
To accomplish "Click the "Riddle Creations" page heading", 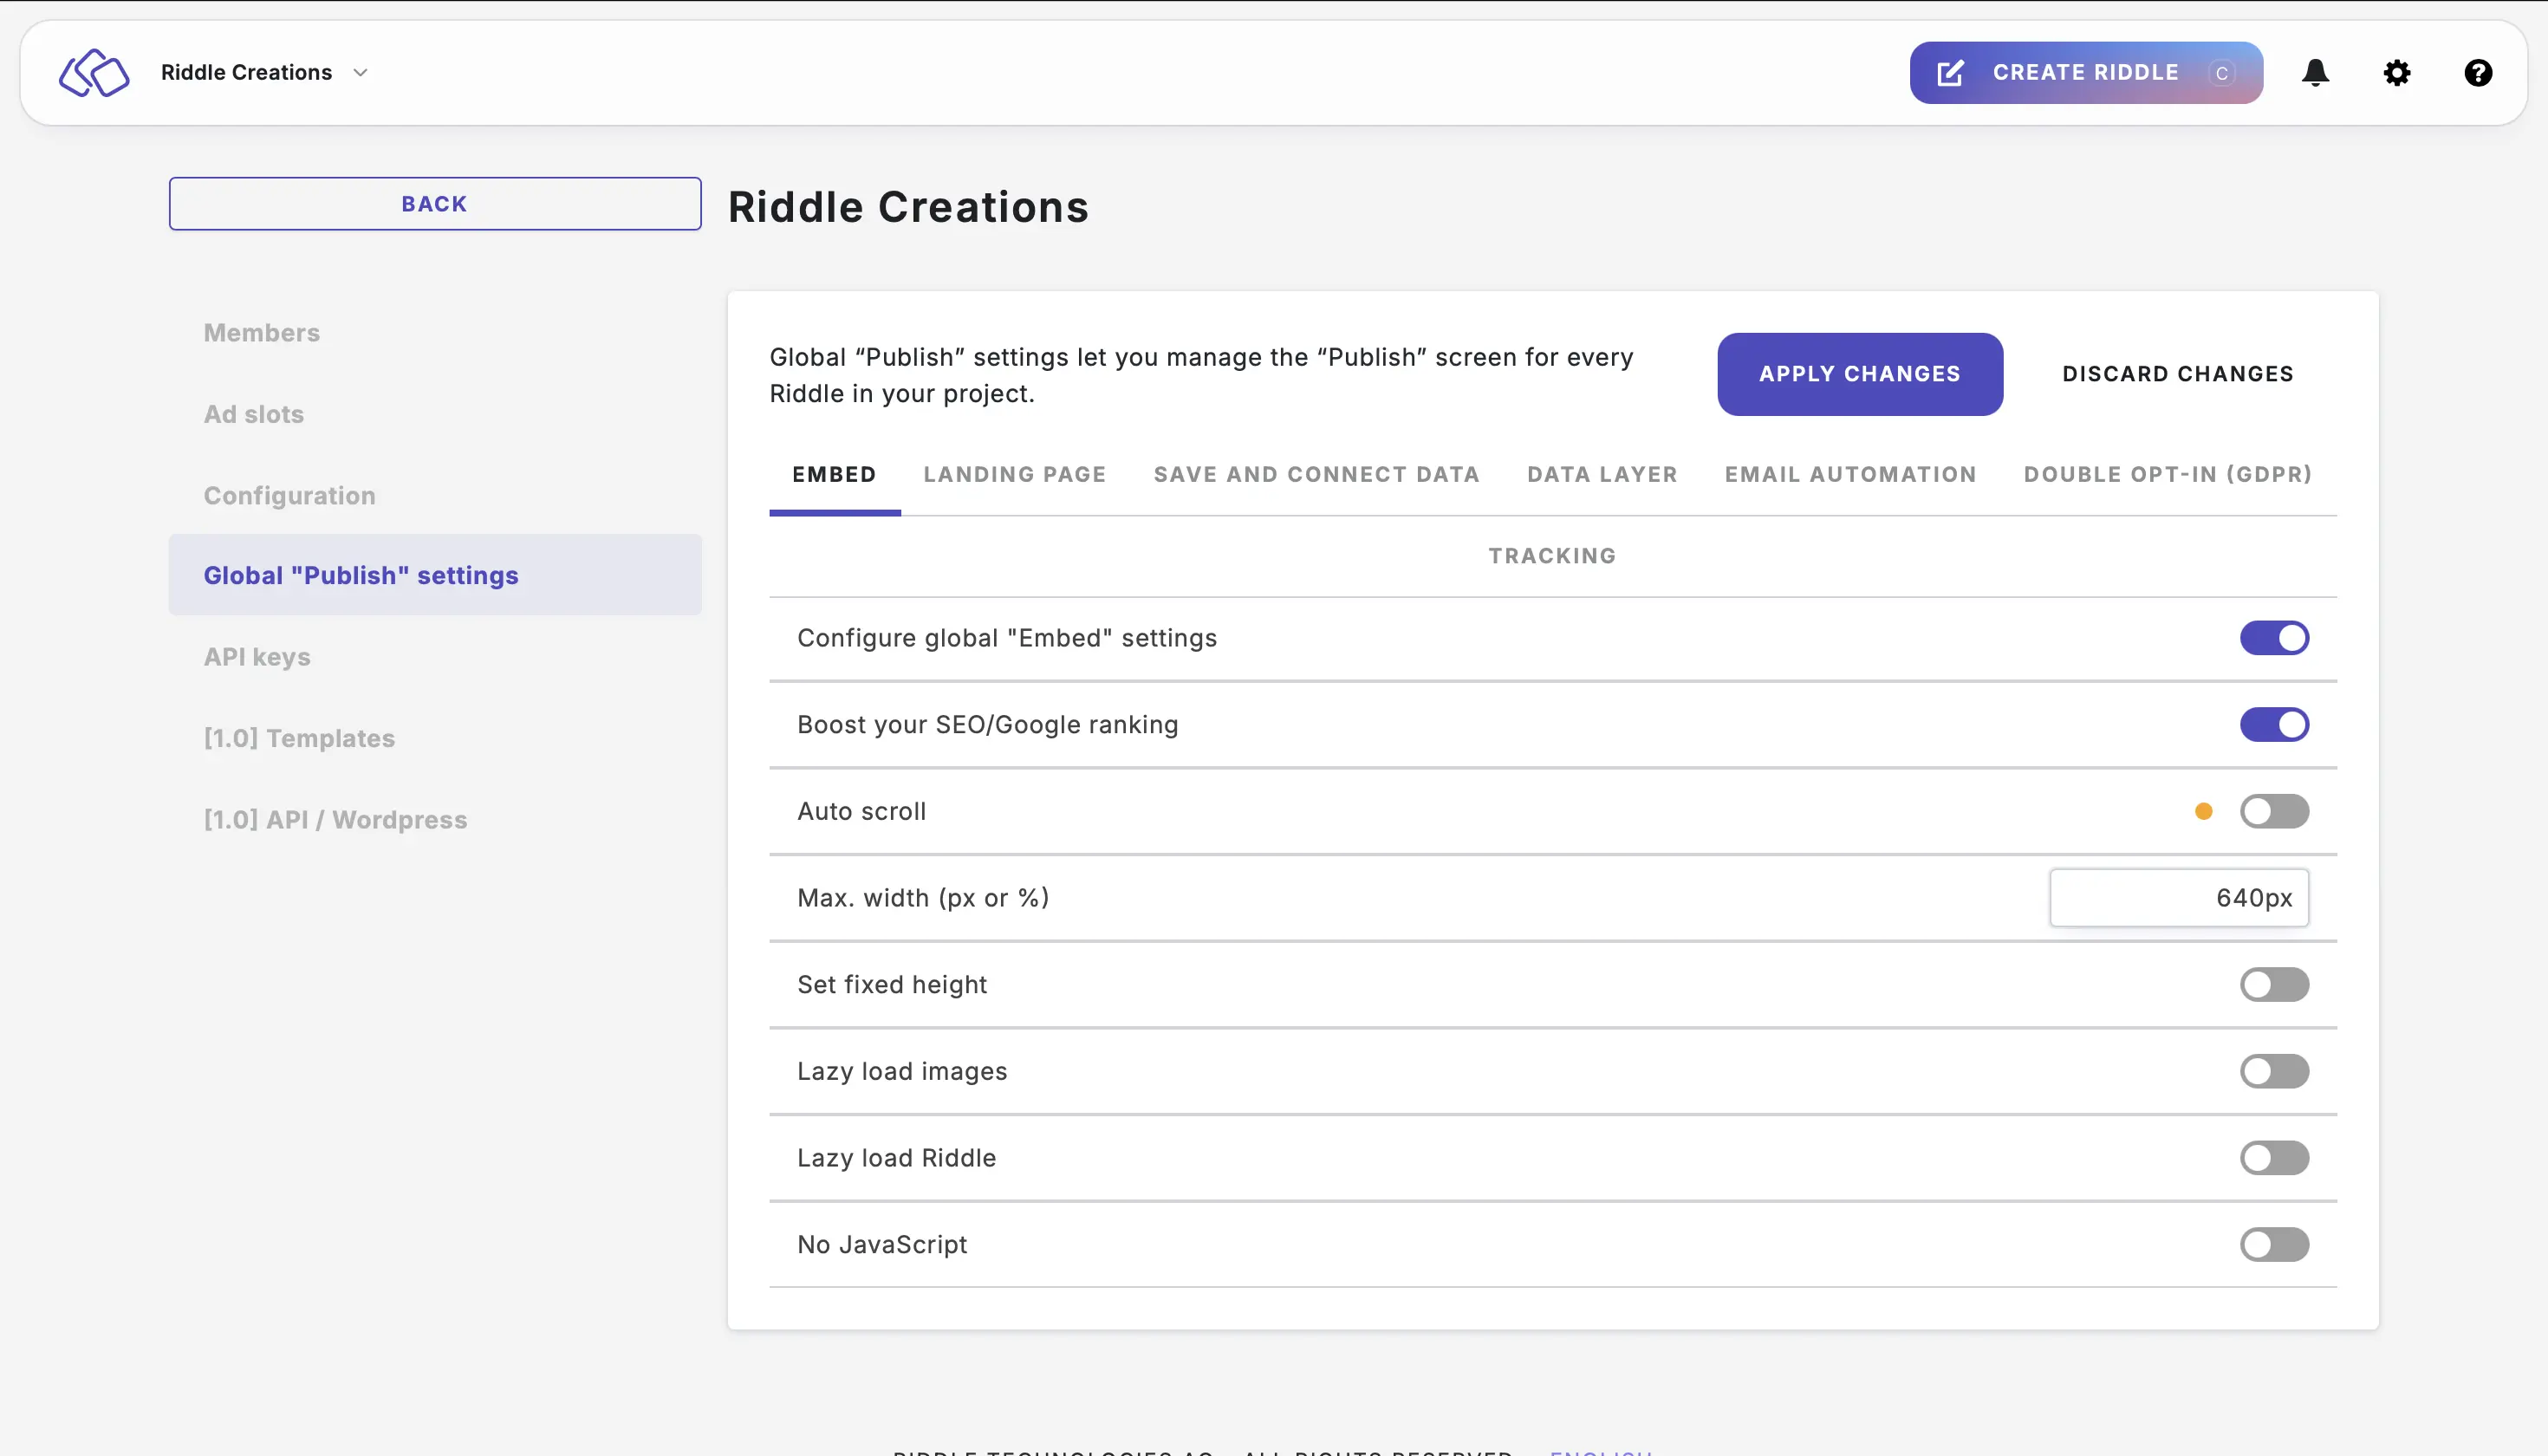I will pyautogui.click(x=908, y=207).
